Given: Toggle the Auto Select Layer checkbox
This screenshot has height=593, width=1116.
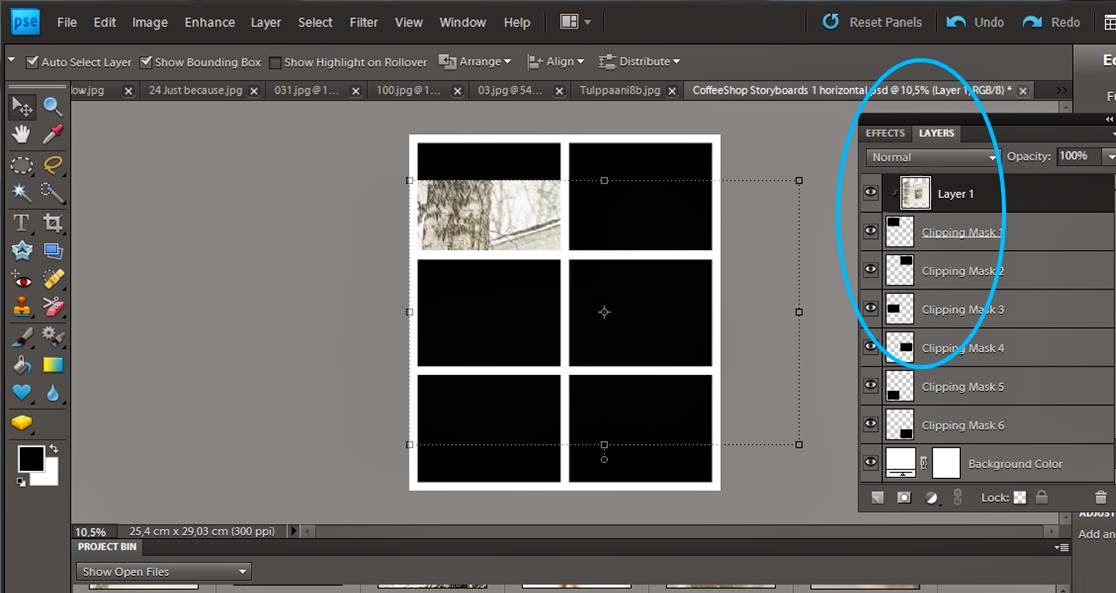Looking at the screenshot, I should click(34, 61).
